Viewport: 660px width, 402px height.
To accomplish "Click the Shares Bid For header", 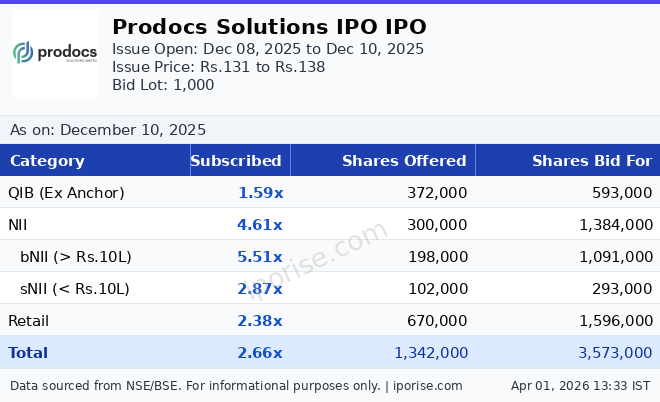I will click(x=591, y=161).
